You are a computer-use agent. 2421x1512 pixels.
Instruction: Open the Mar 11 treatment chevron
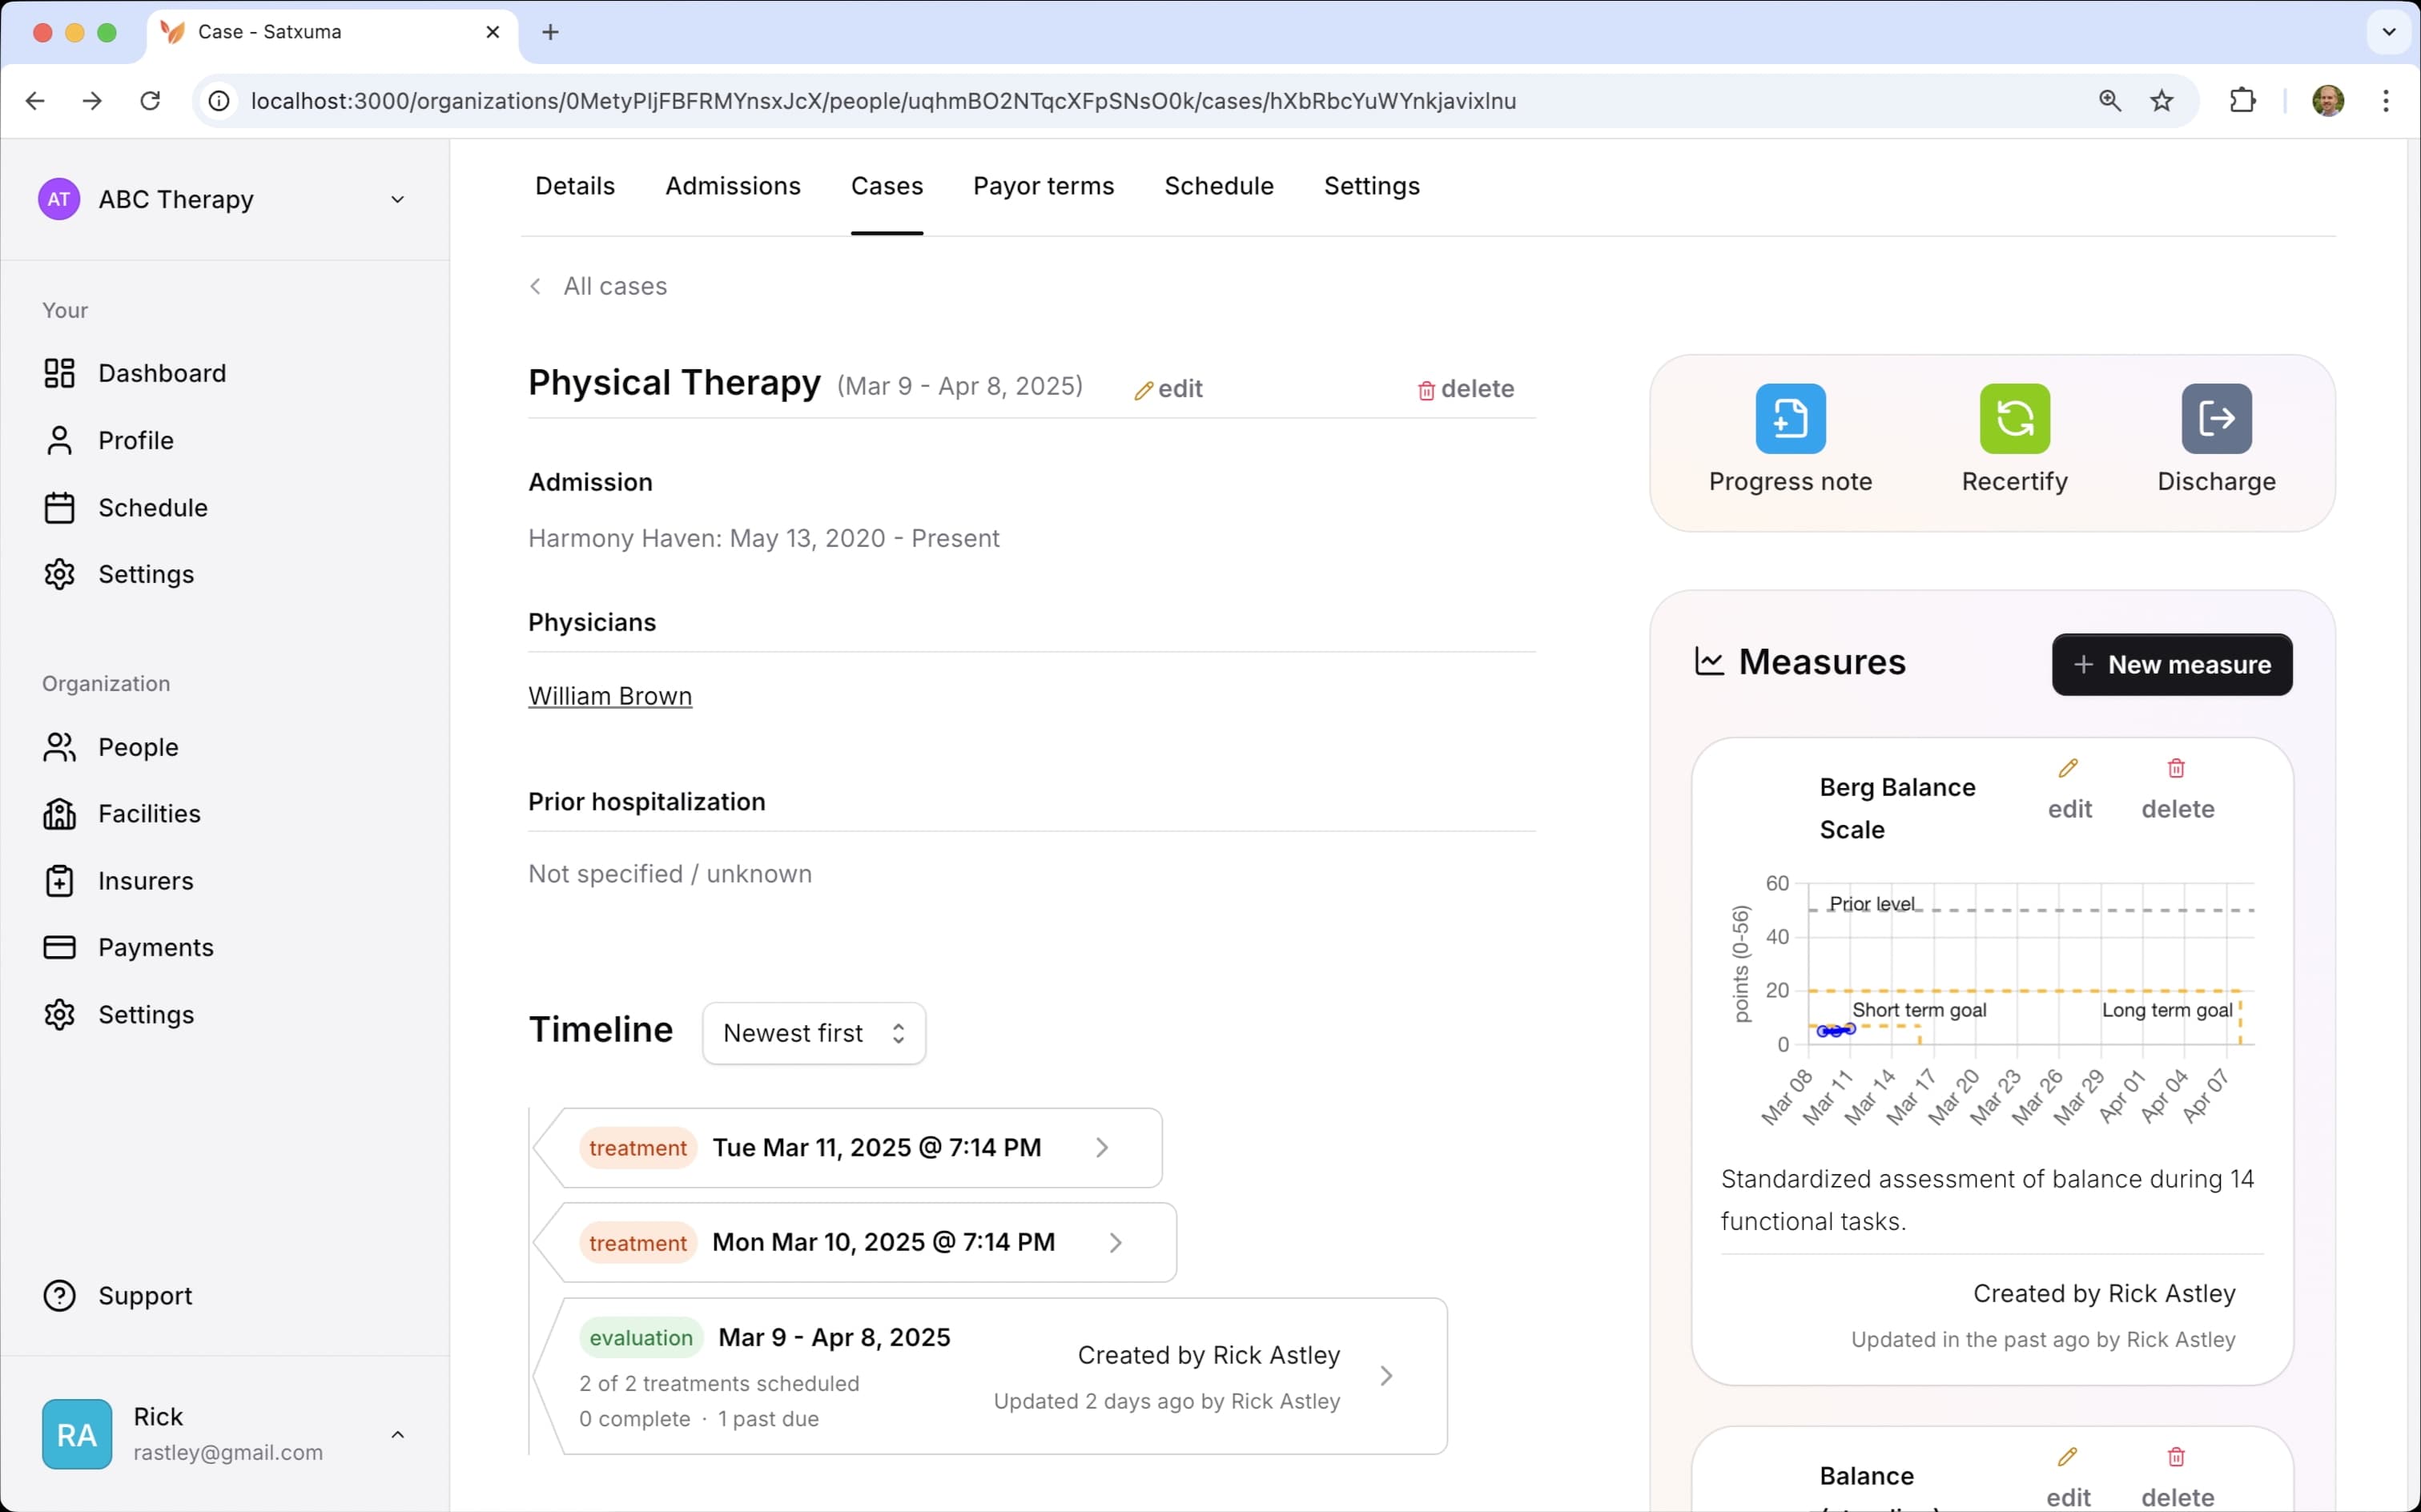(1102, 1148)
